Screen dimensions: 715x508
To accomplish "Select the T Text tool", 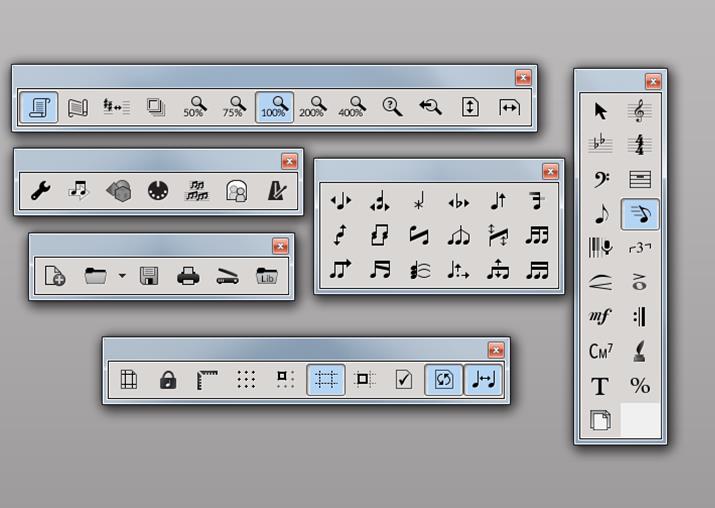I will pos(600,386).
